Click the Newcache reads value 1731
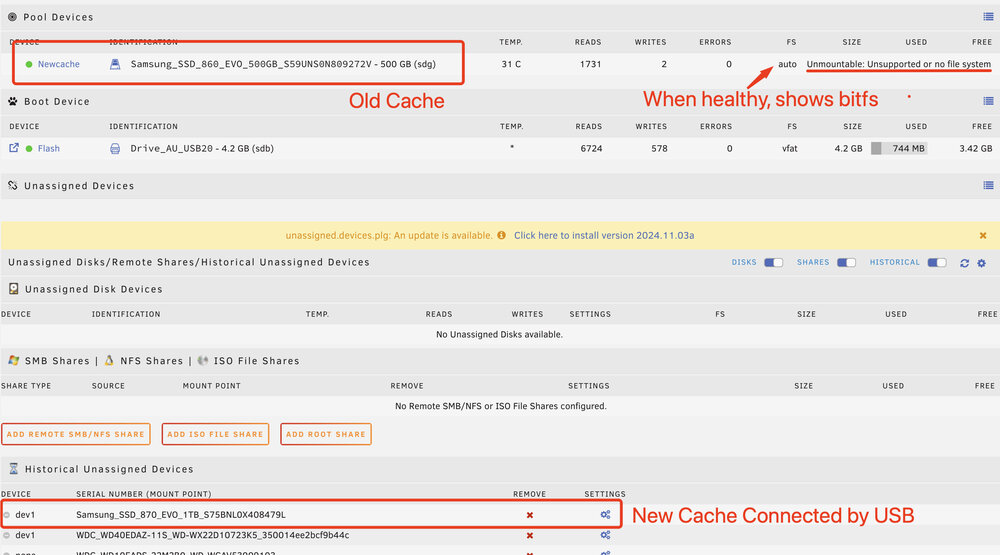 [x=591, y=64]
